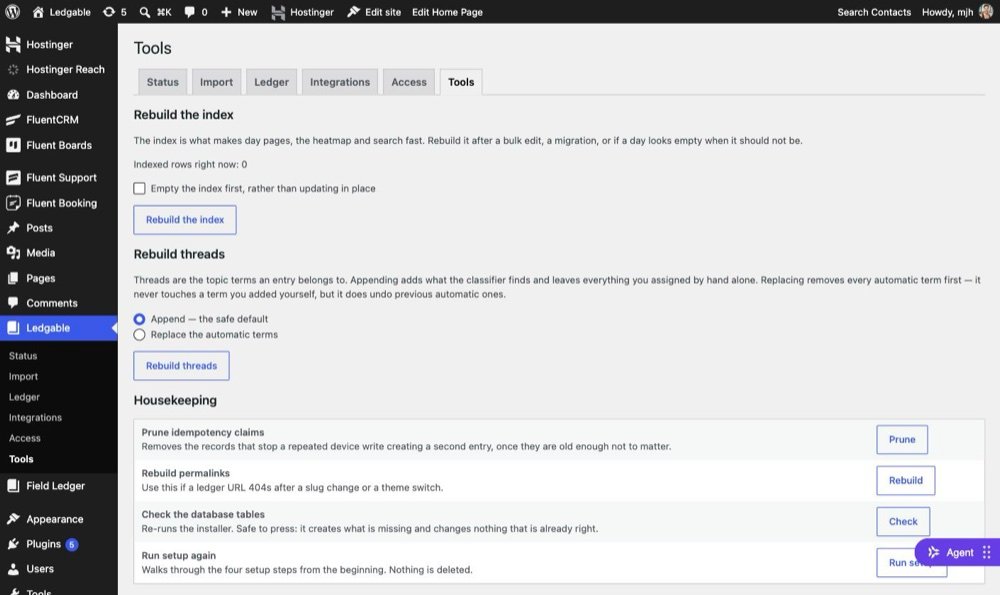
Task: Open Ledger in Ledgable submenu
Action: coord(24,397)
